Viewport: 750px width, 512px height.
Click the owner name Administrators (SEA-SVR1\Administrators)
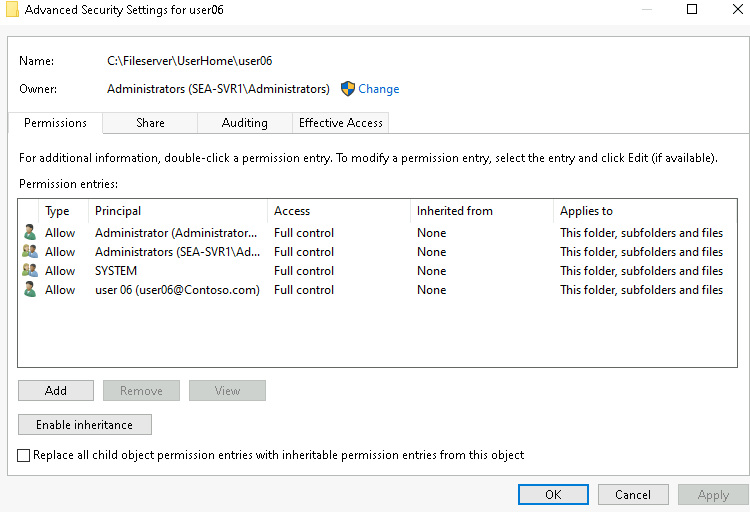pyautogui.click(x=218, y=89)
